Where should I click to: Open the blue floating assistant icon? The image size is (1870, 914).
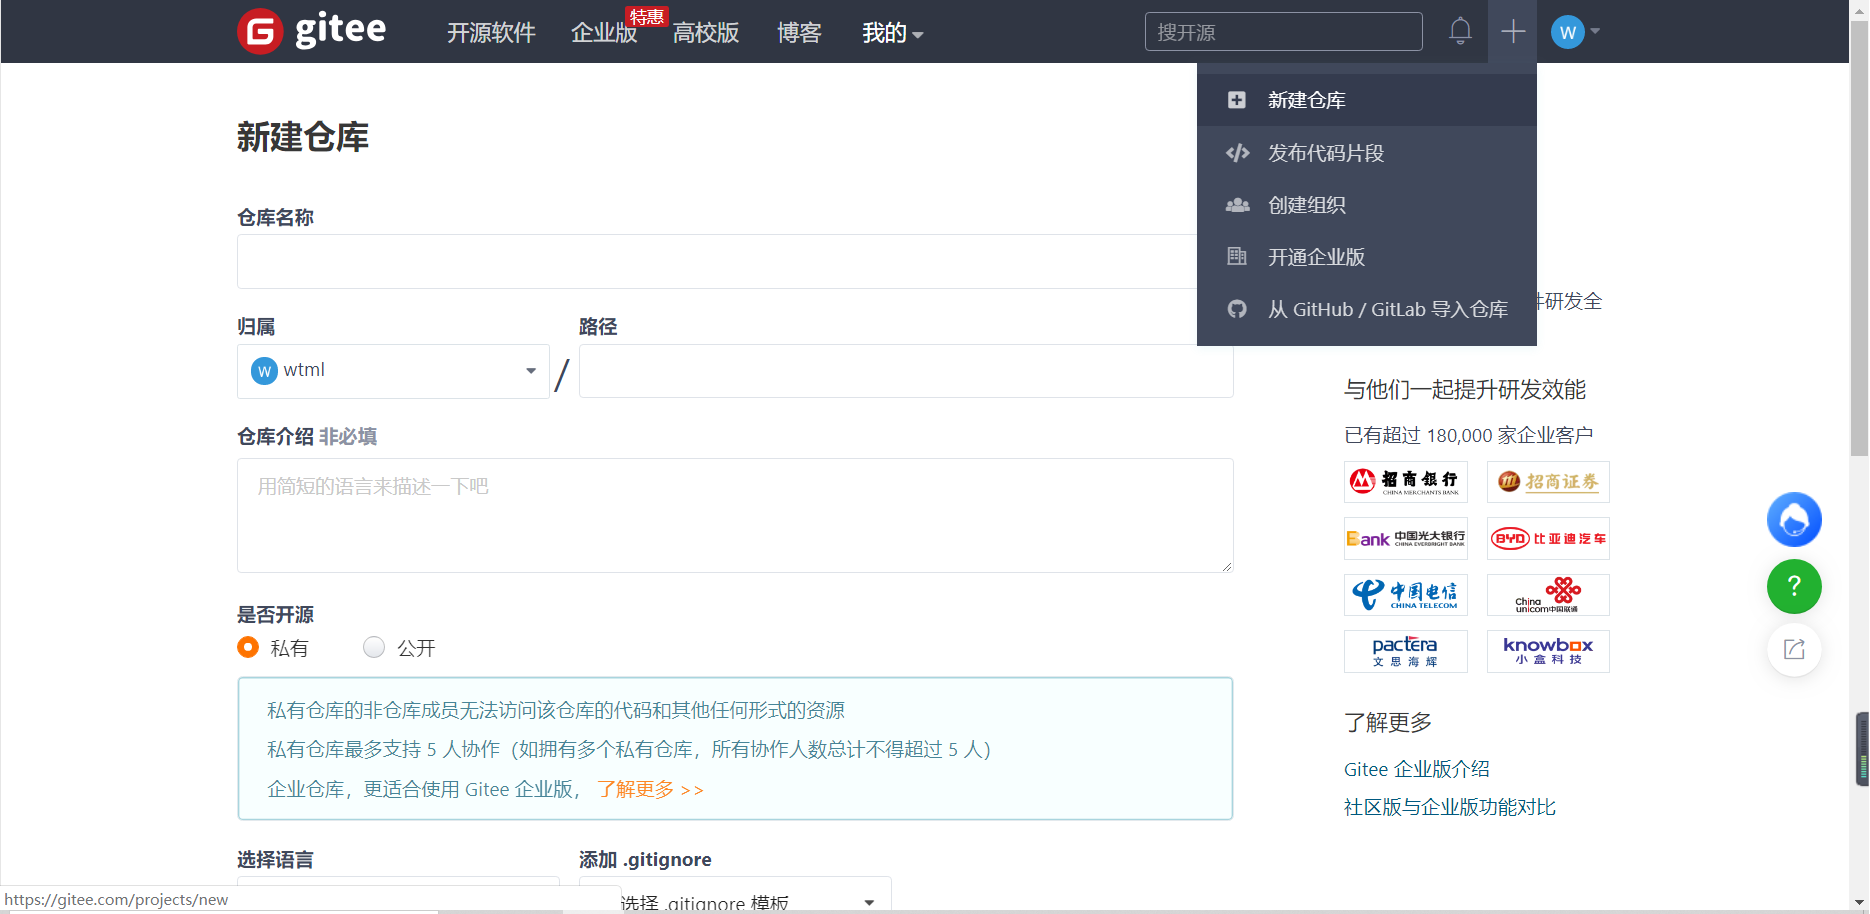tap(1794, 520)
